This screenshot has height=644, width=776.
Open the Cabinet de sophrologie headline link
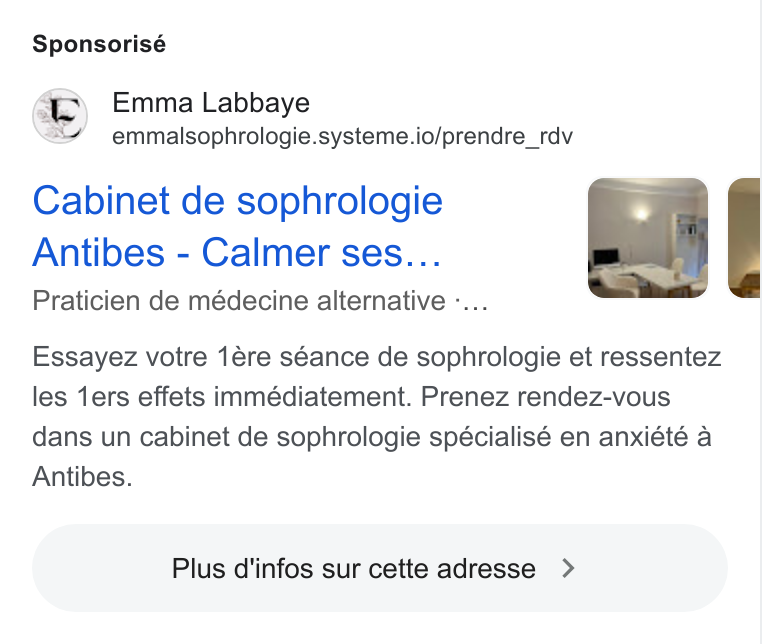click(x=238, y=227)
